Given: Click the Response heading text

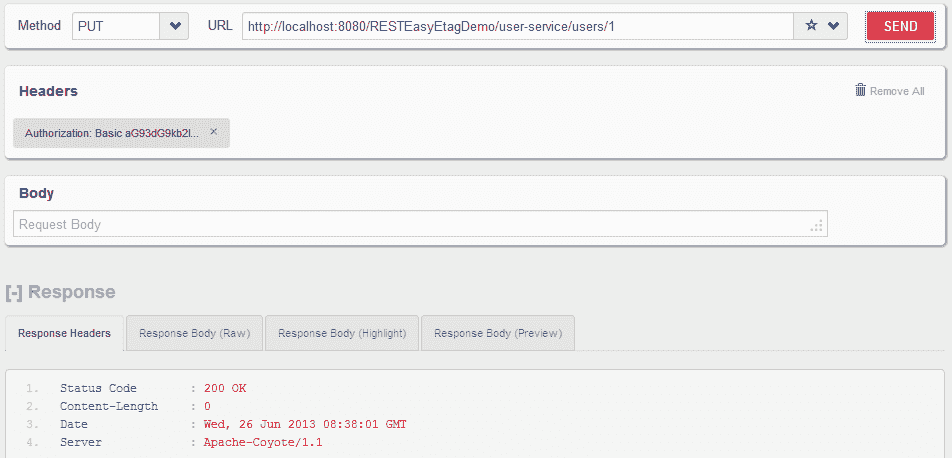Looking at the screenshot, I should (72, 292).
